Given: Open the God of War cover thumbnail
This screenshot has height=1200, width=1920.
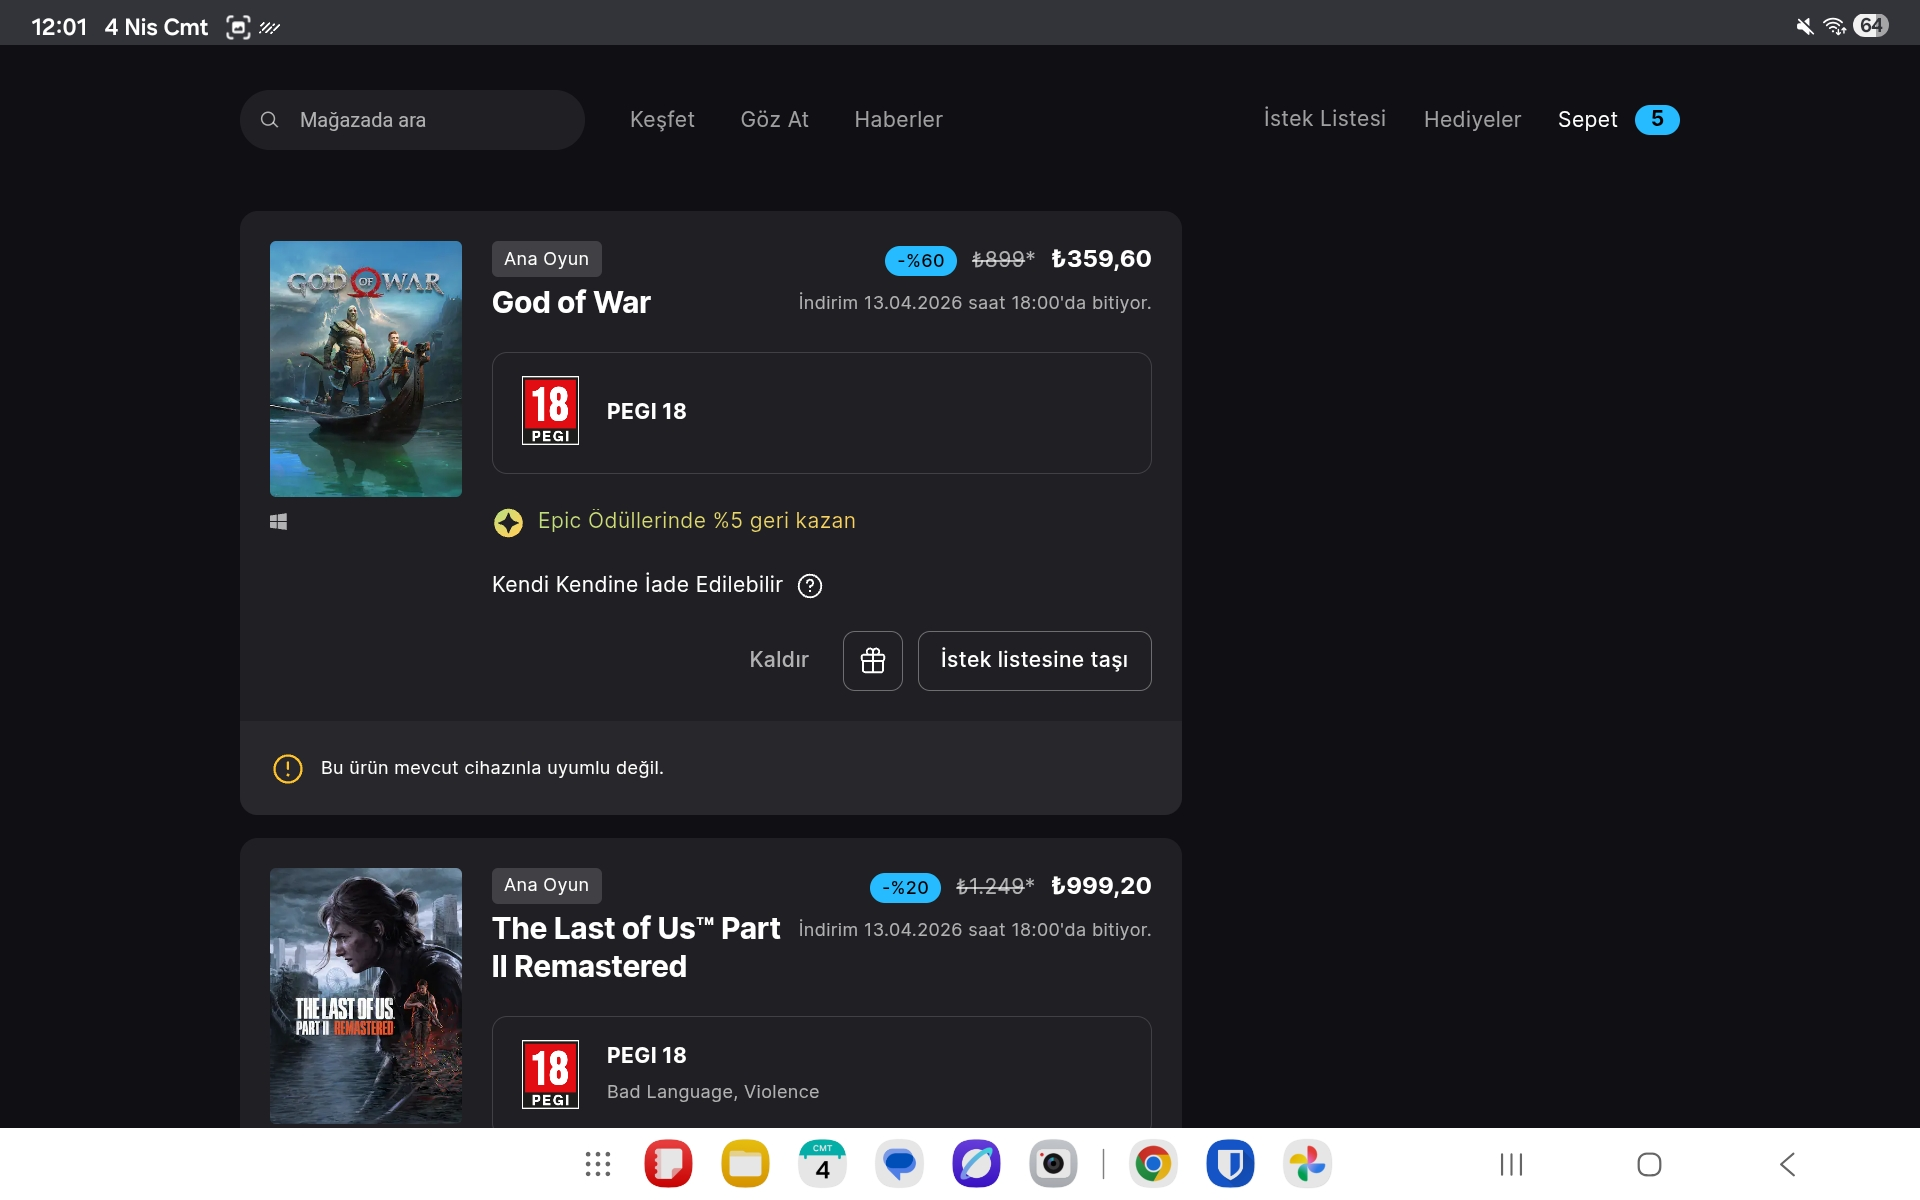Looking at the screenshot, I should coord(366,369).
